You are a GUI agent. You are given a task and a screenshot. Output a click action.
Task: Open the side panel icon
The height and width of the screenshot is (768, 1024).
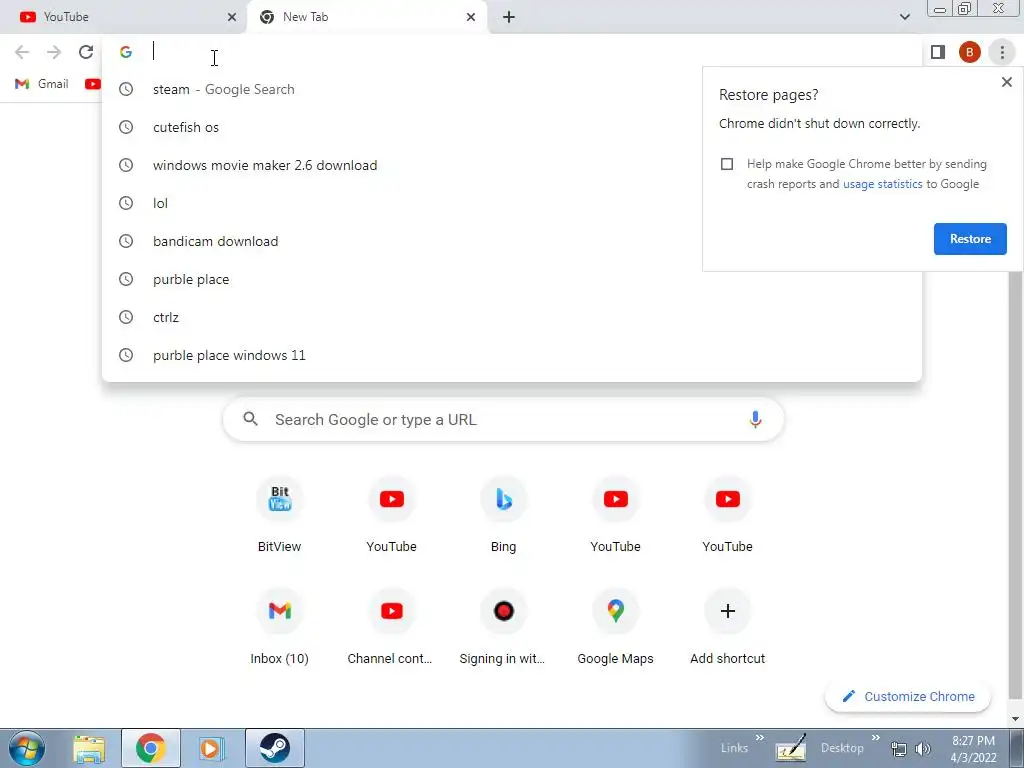tap(938, 52)
